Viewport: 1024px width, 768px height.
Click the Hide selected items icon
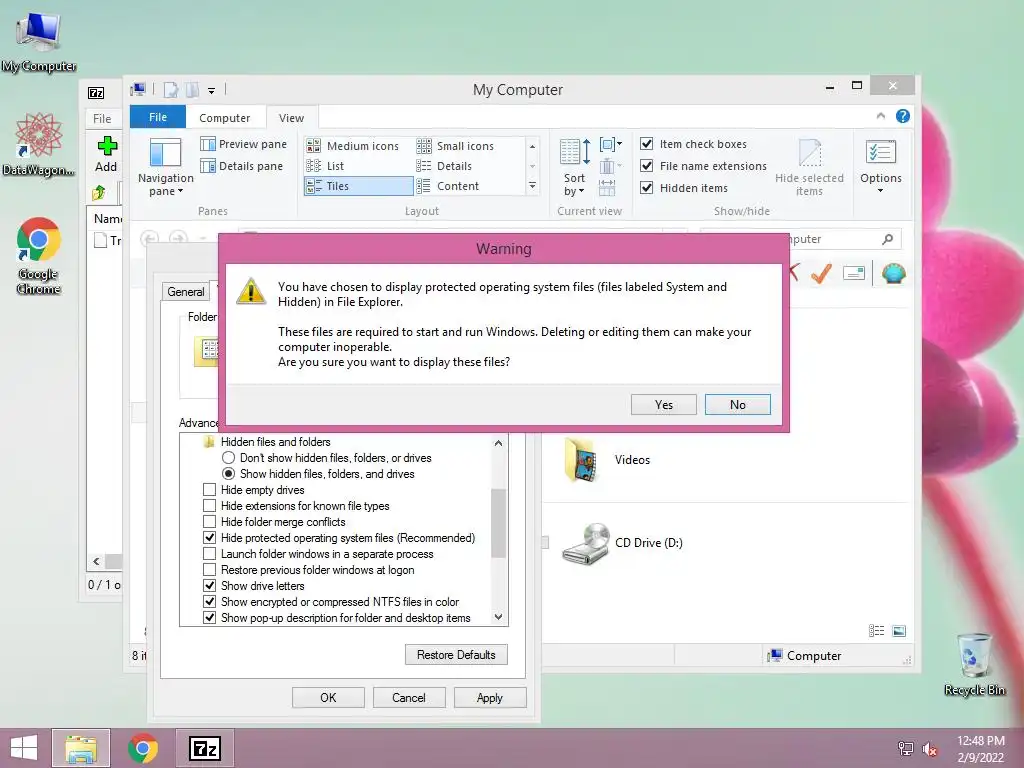[x=809, y=152]
